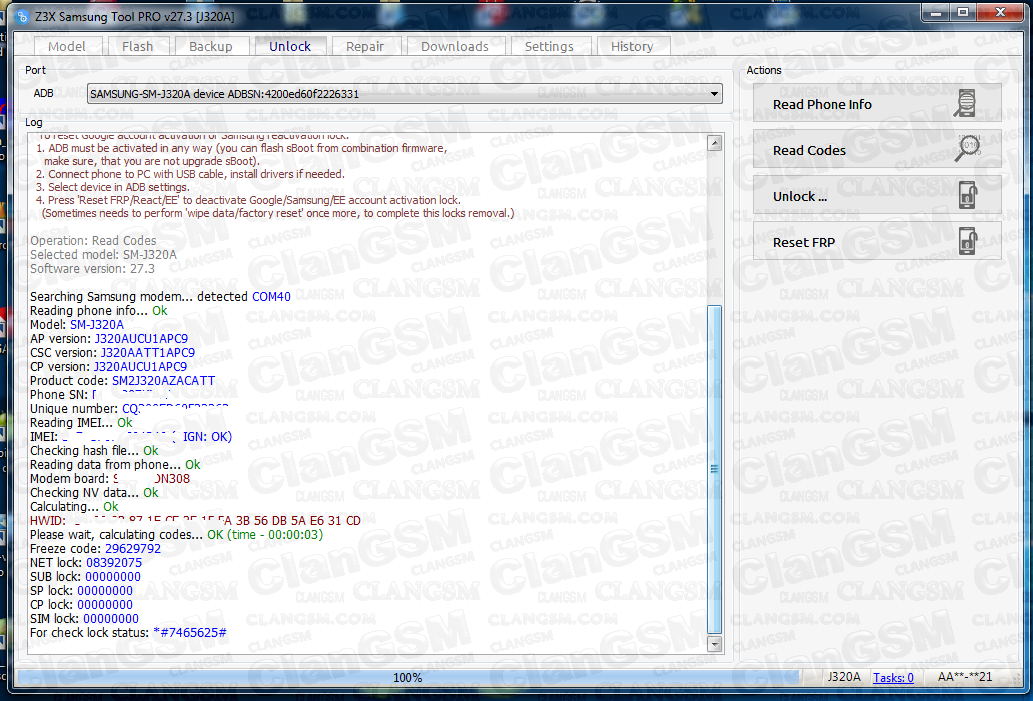Click the detected port COM40 text
Screen dimensions: 1033x701
tap(271, 296)
